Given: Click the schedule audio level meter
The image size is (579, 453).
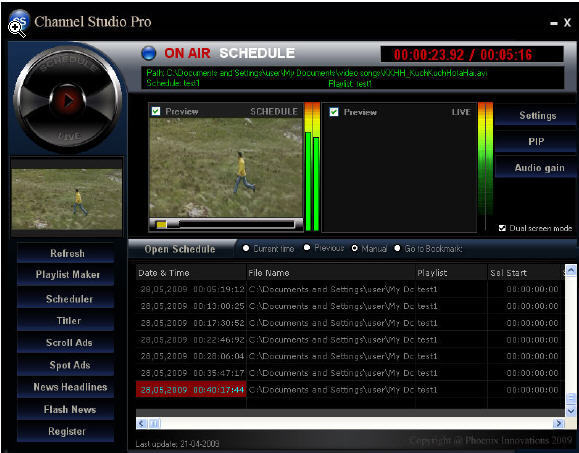Looking at the screenshot, I should [312, 167].
